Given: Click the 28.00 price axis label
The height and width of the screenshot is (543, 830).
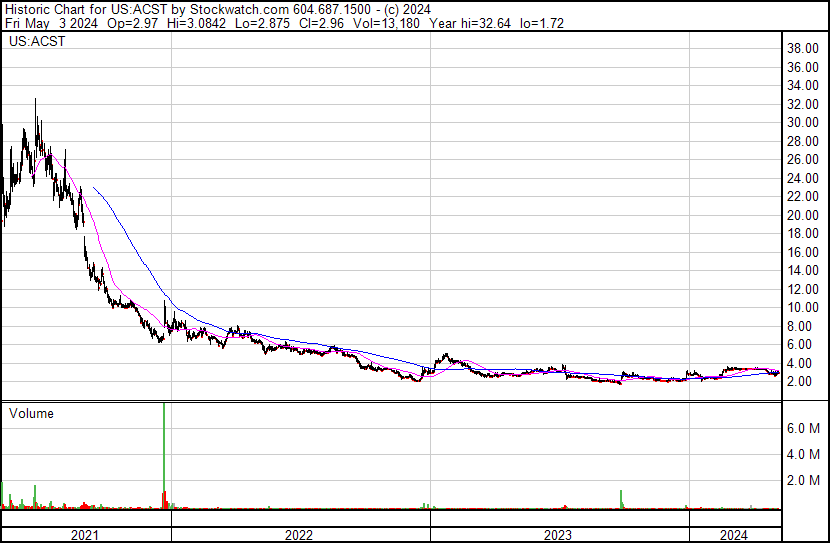Looking at the screenshot, I should pyautogui.click(x=803, y=141).
